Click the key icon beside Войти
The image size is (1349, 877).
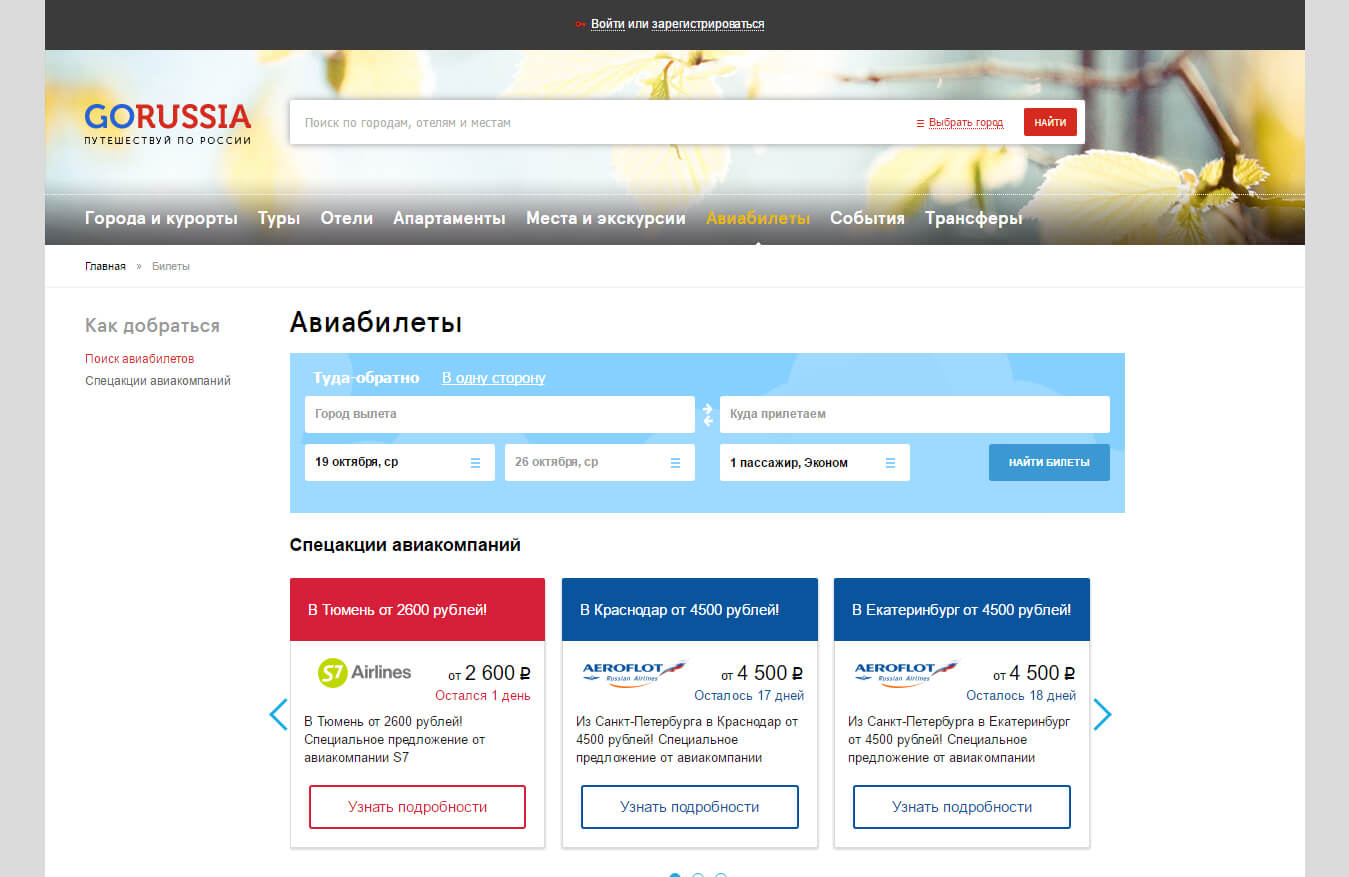pos(580,24)
